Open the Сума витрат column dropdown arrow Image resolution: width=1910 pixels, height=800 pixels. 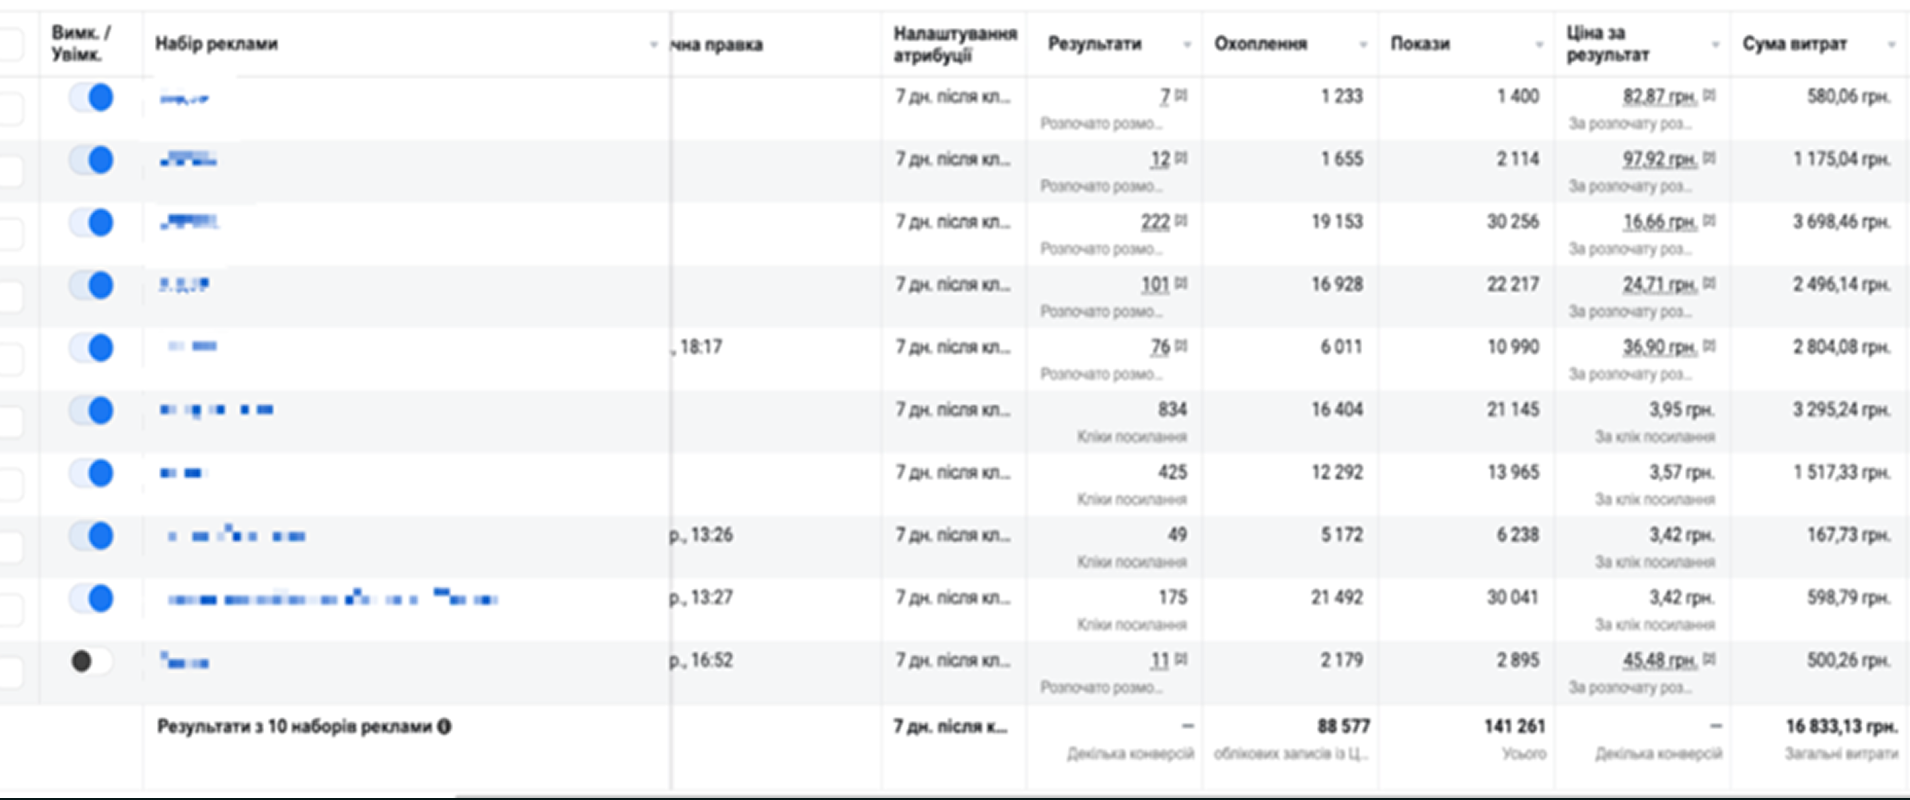click(1891, 45)
